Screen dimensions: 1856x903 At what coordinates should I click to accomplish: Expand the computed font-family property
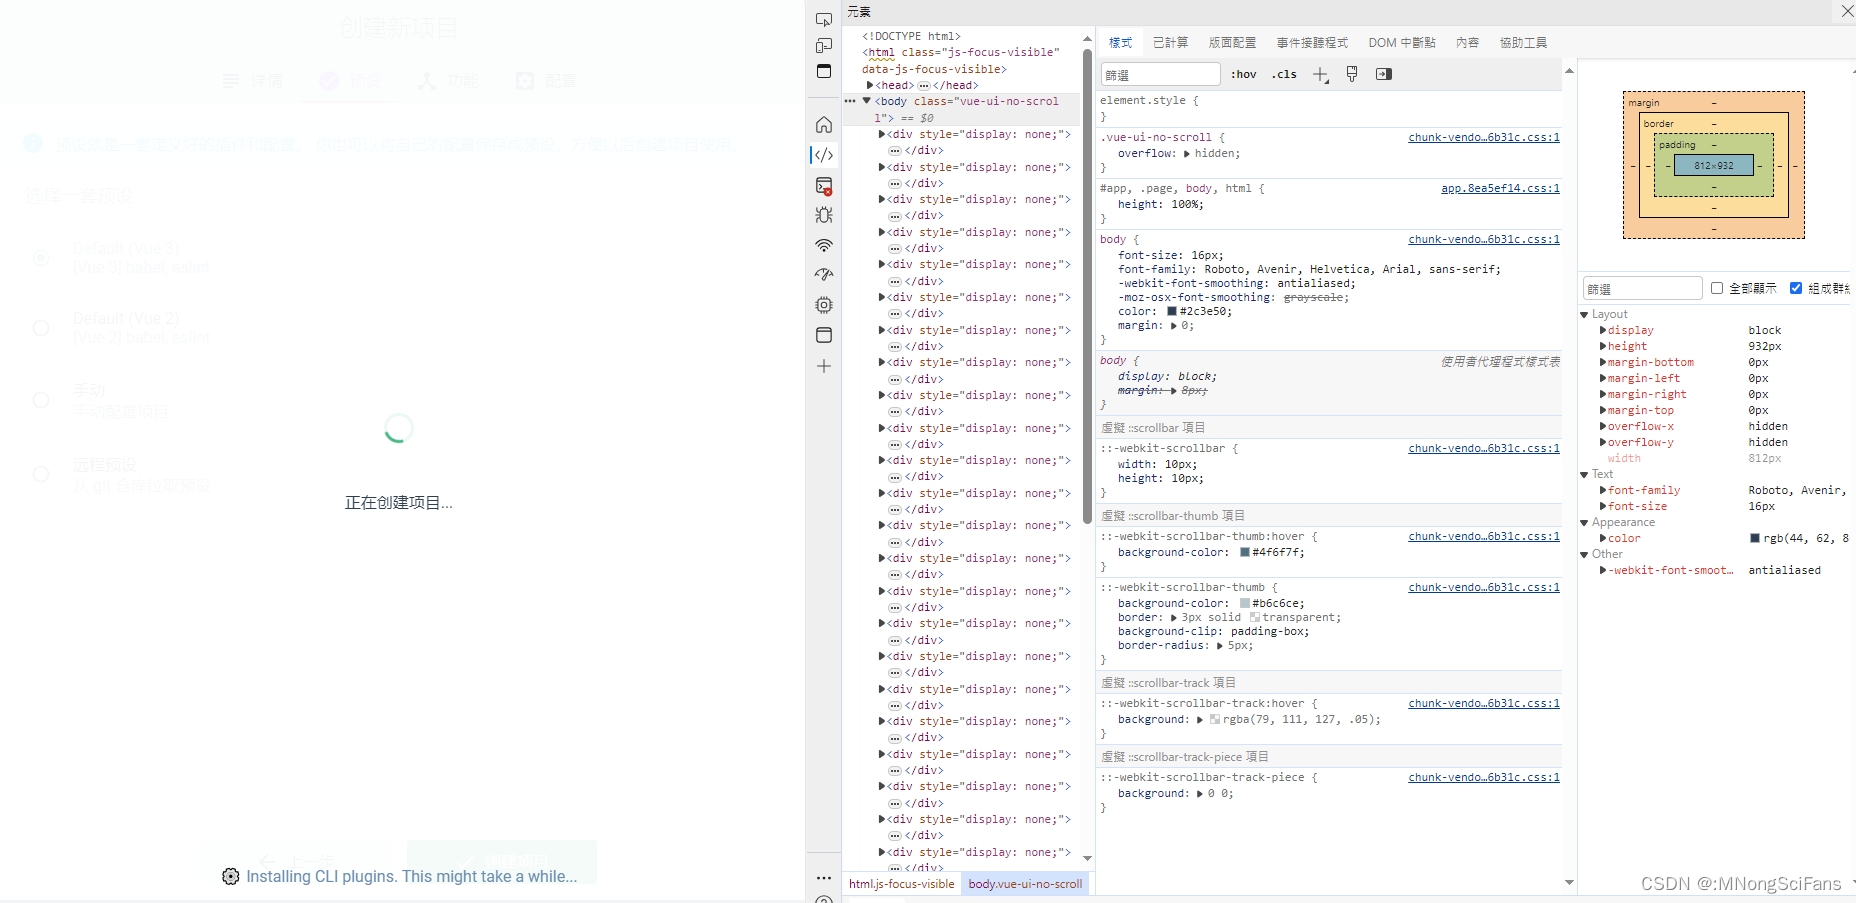pyautogui.click(x=1603, y=490)
